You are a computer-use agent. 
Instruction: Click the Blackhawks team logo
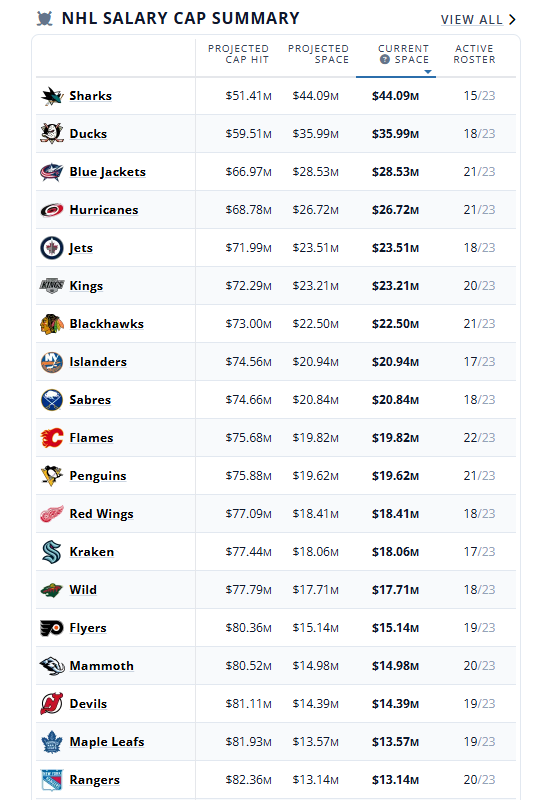(x=52, y=324)
